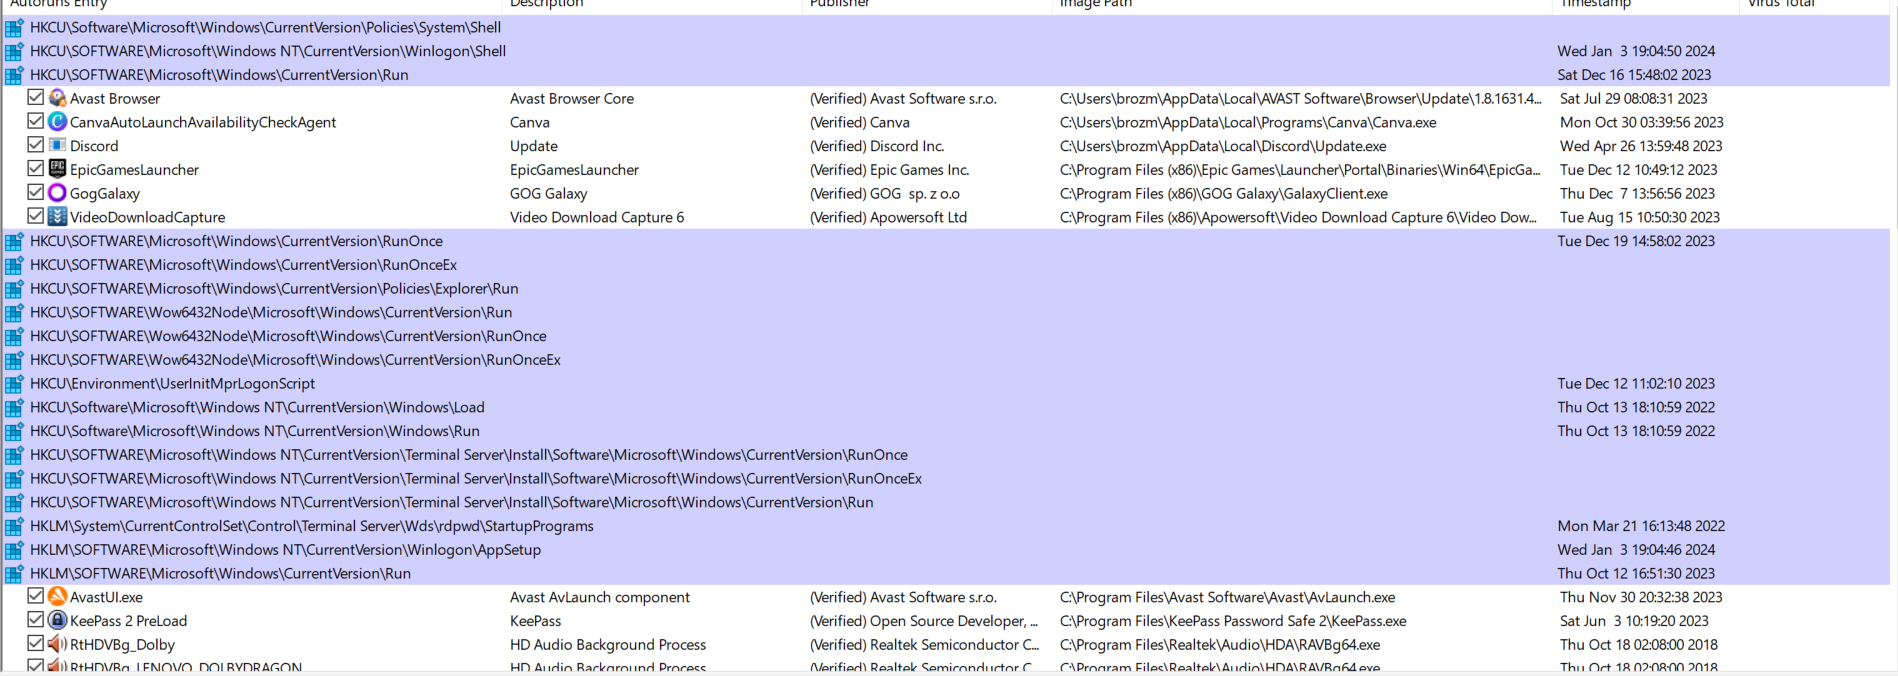
Task: Uncheck the KeePass 2 PreLoad entry
Action: click(x=35, y=620)
